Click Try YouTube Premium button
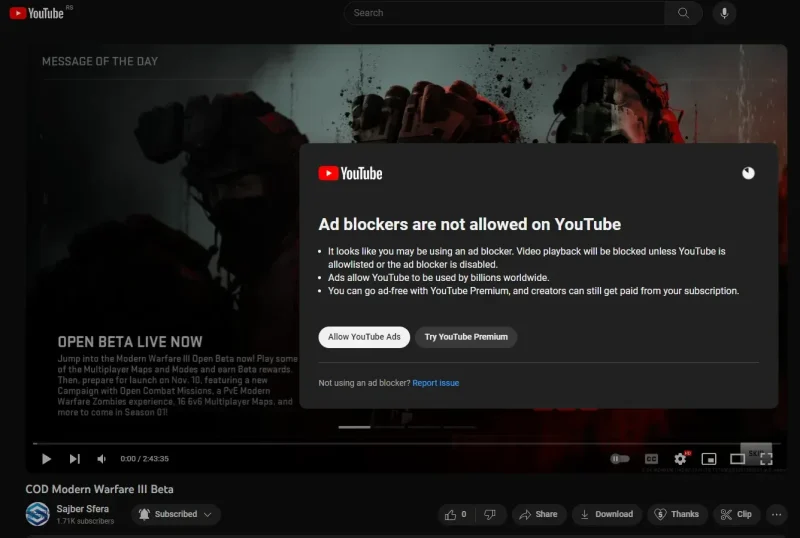Viewport: 800px width, 538px height. 466,337
